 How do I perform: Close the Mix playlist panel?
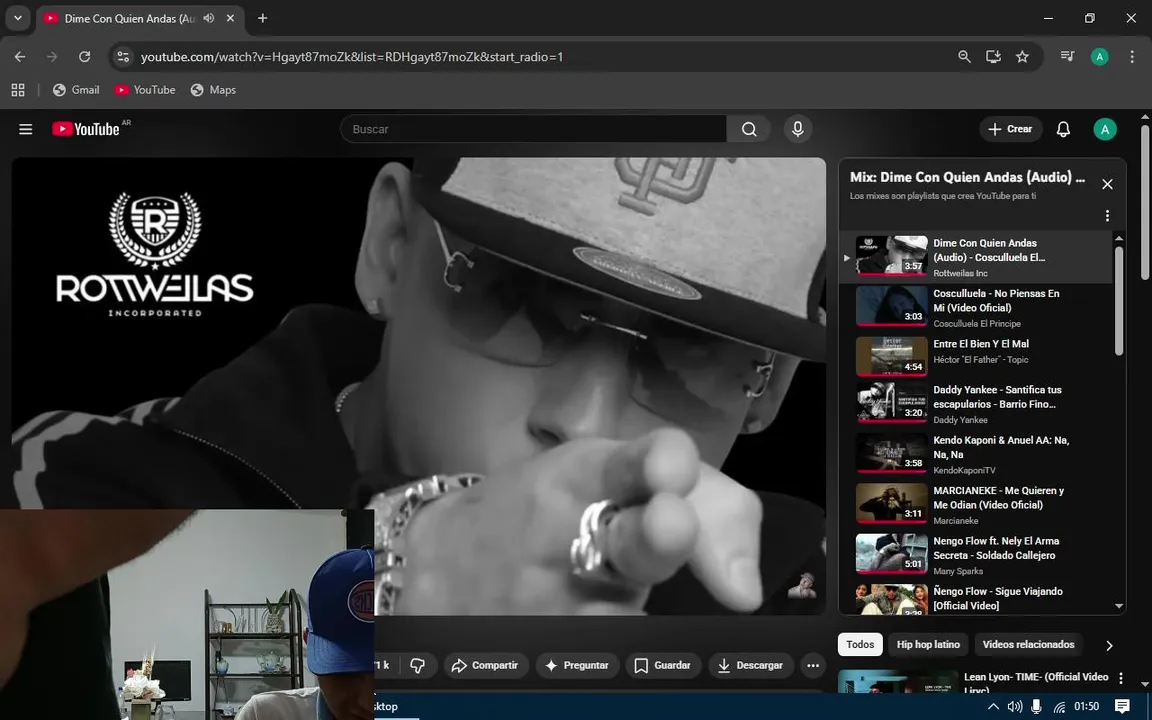1107,184
